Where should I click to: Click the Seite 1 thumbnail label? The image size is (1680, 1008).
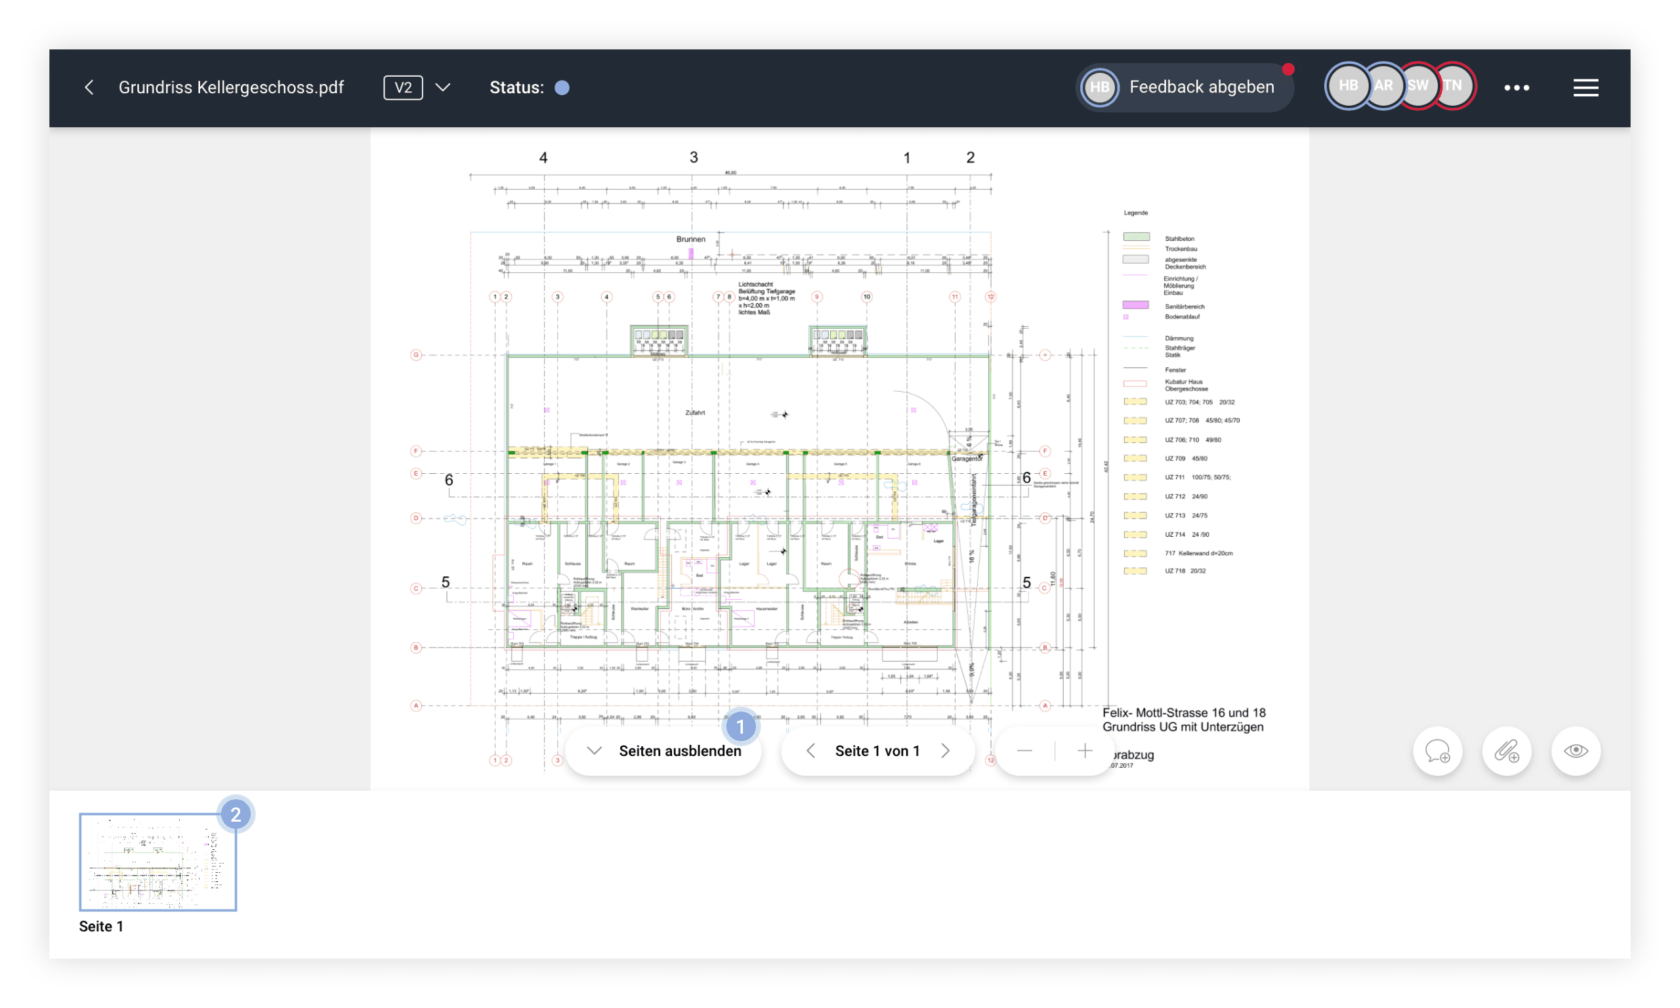pyautogui.click(x=101, y=927)
